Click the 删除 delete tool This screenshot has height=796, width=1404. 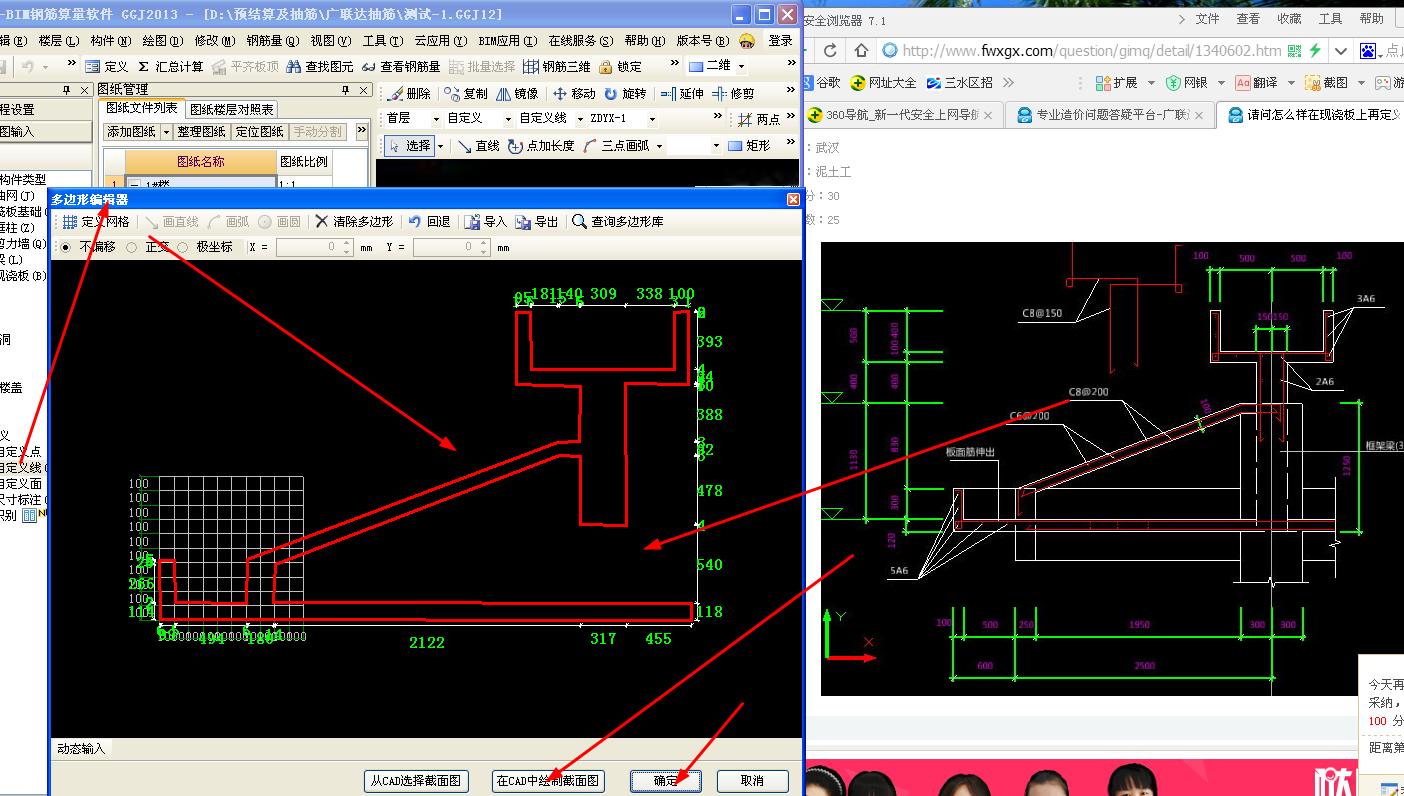click(x=409, y=93)
